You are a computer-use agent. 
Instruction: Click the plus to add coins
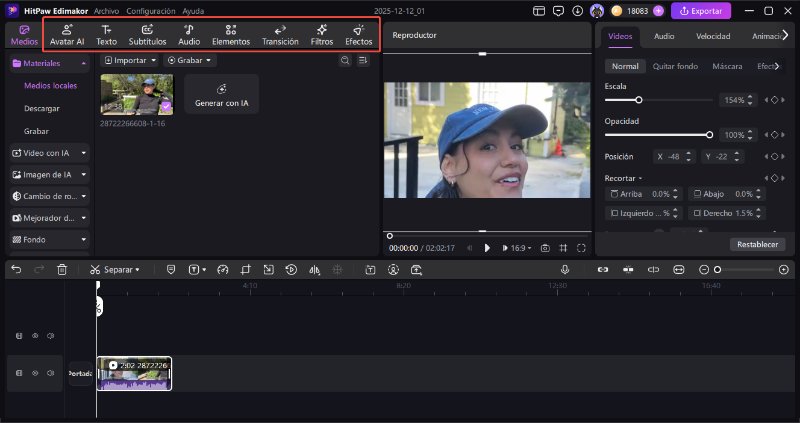(658, 11)
